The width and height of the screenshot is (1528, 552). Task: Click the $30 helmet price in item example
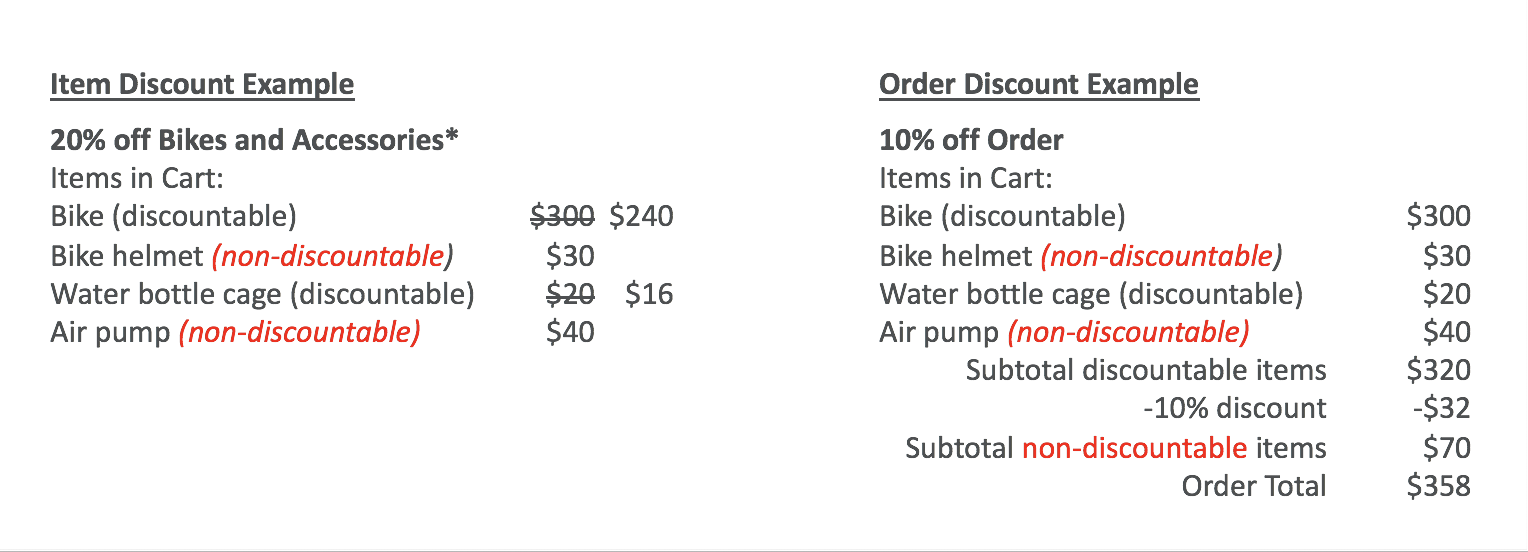click(x=570, y=255)
